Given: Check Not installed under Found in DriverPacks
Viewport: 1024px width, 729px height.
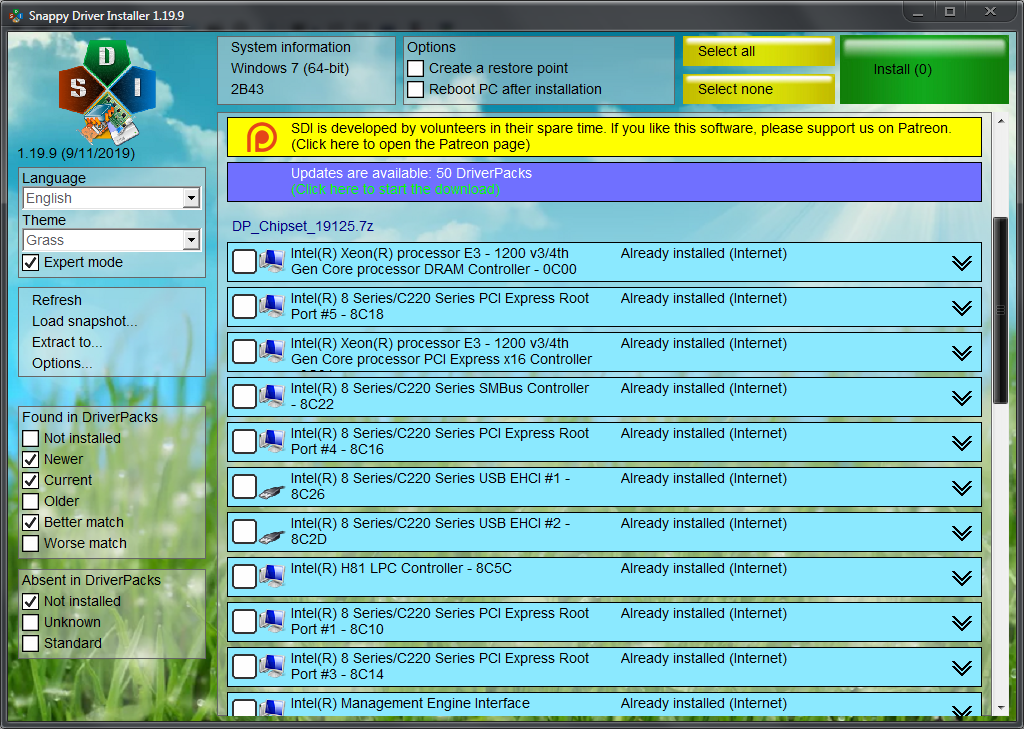Looking at the screenshot, I should tap(31, 438).
